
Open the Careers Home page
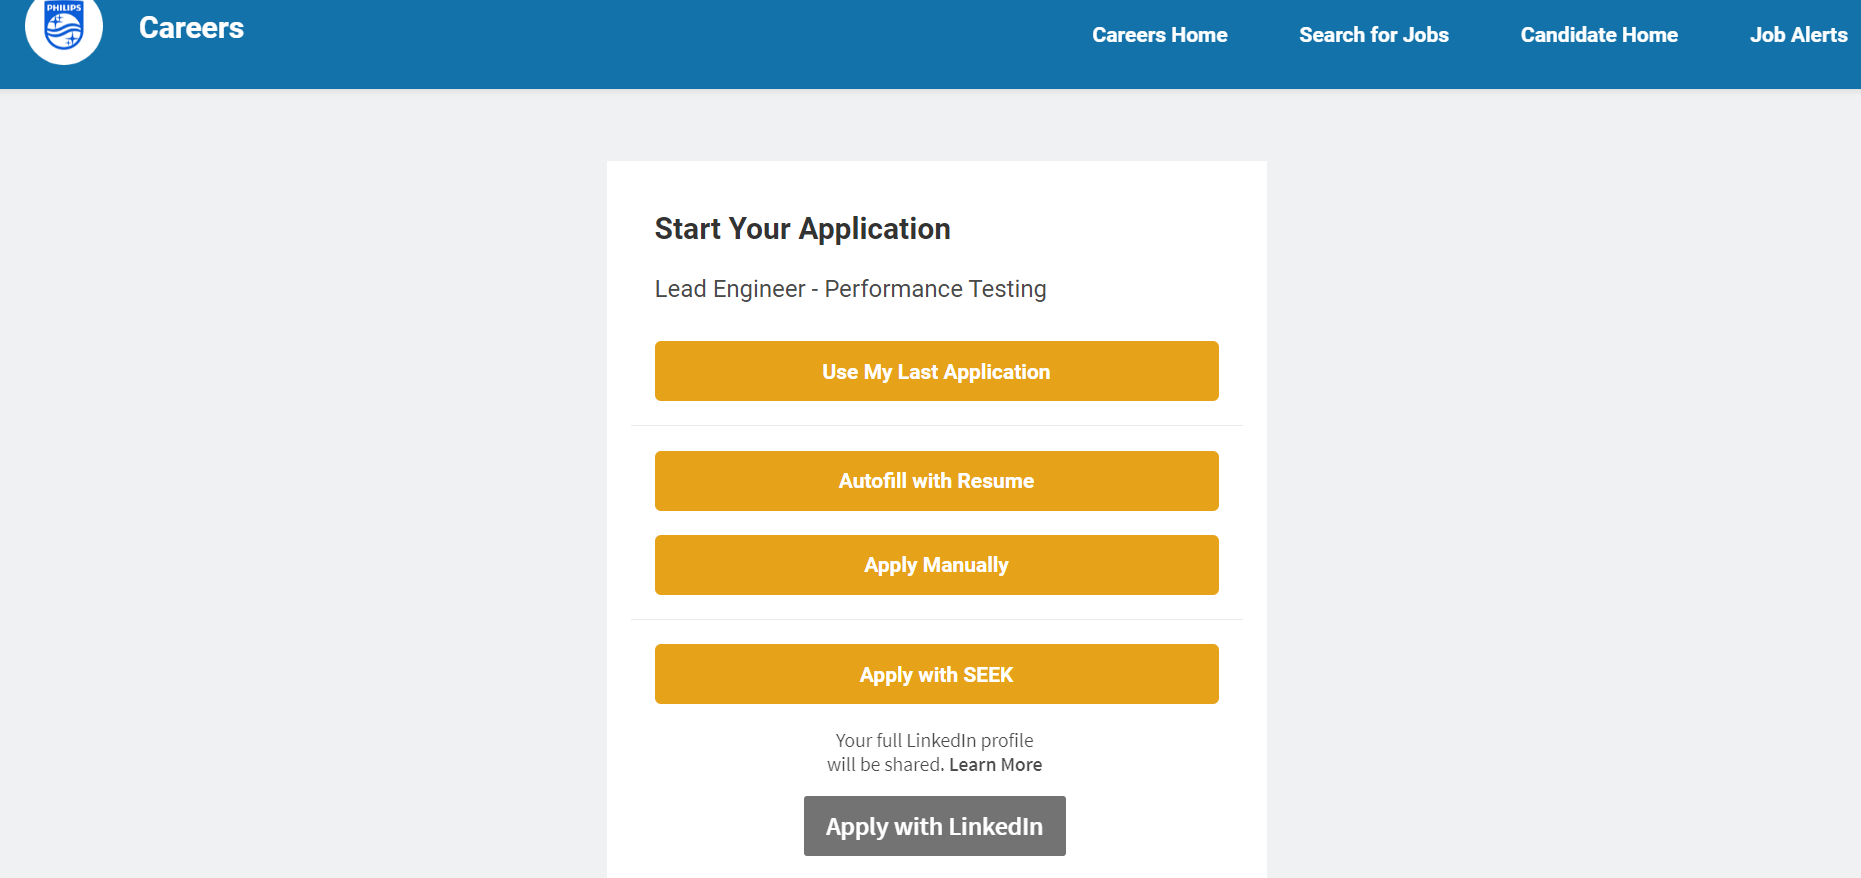[x=1159, y=35]
